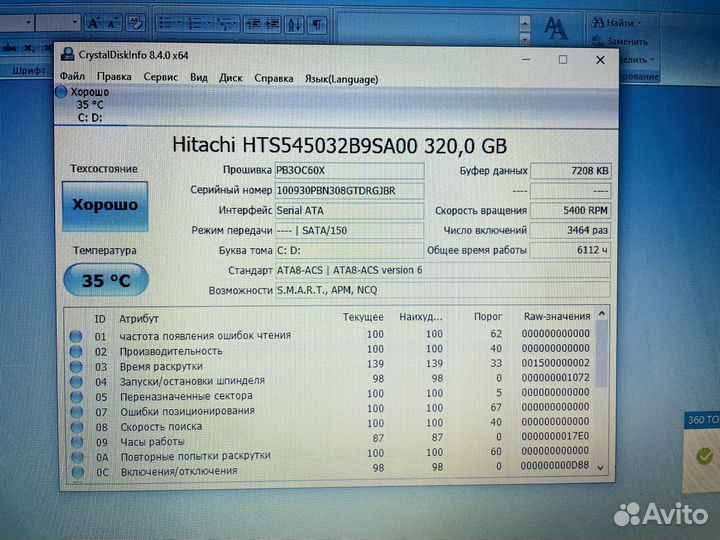Click the CrystalDiskInfo title bar app icon
This screenshot has width=720, height=540.
click(68, 54)
